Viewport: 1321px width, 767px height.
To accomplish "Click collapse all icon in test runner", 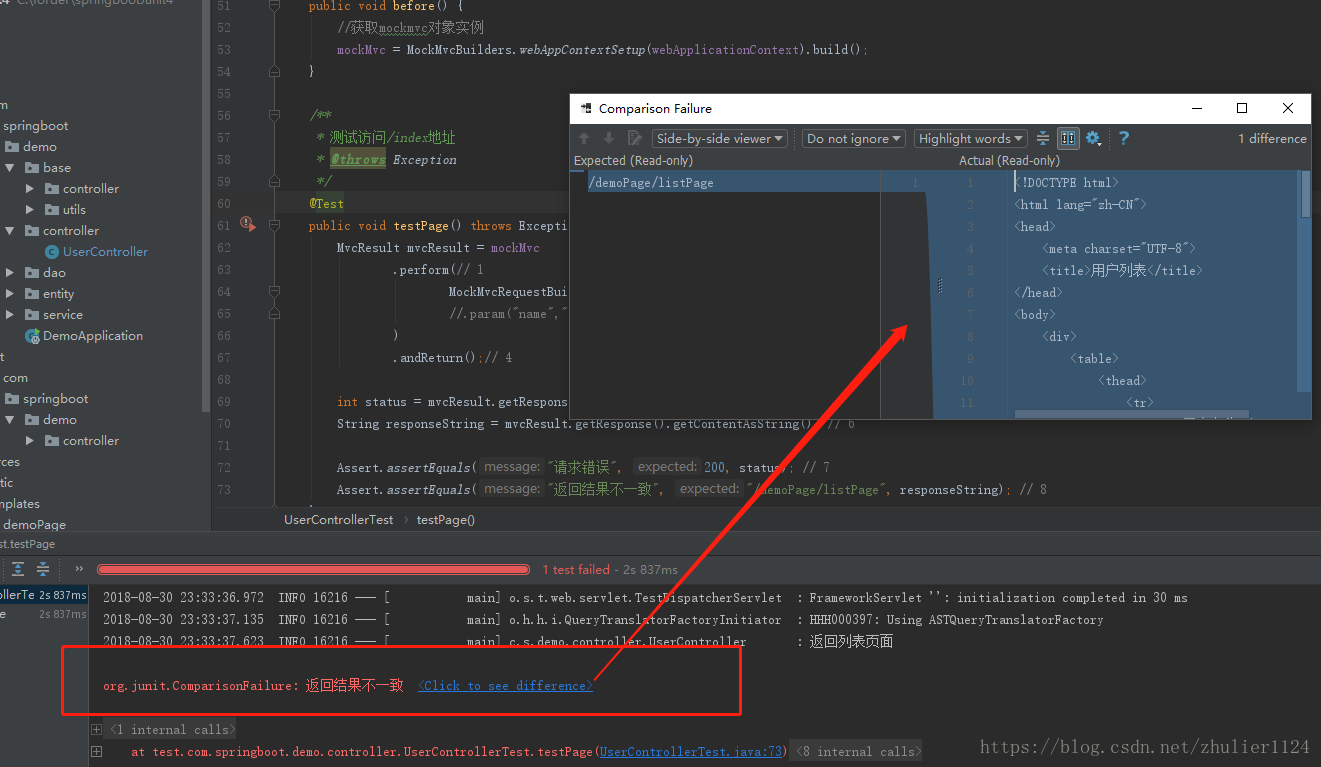I will (x=43, y=569).
